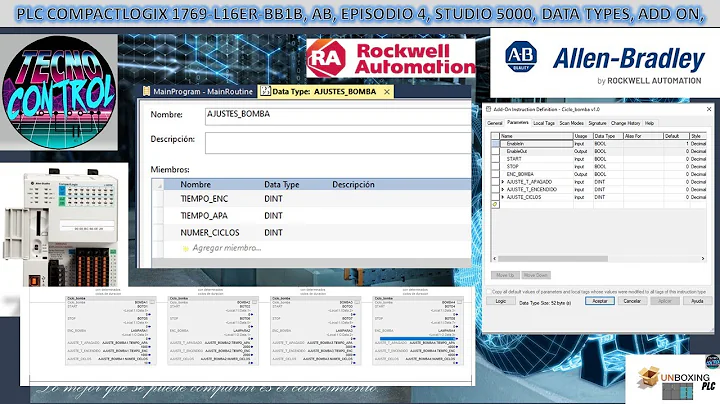
Task: Open the Signature tab
Action: click(x=597, y=123)
